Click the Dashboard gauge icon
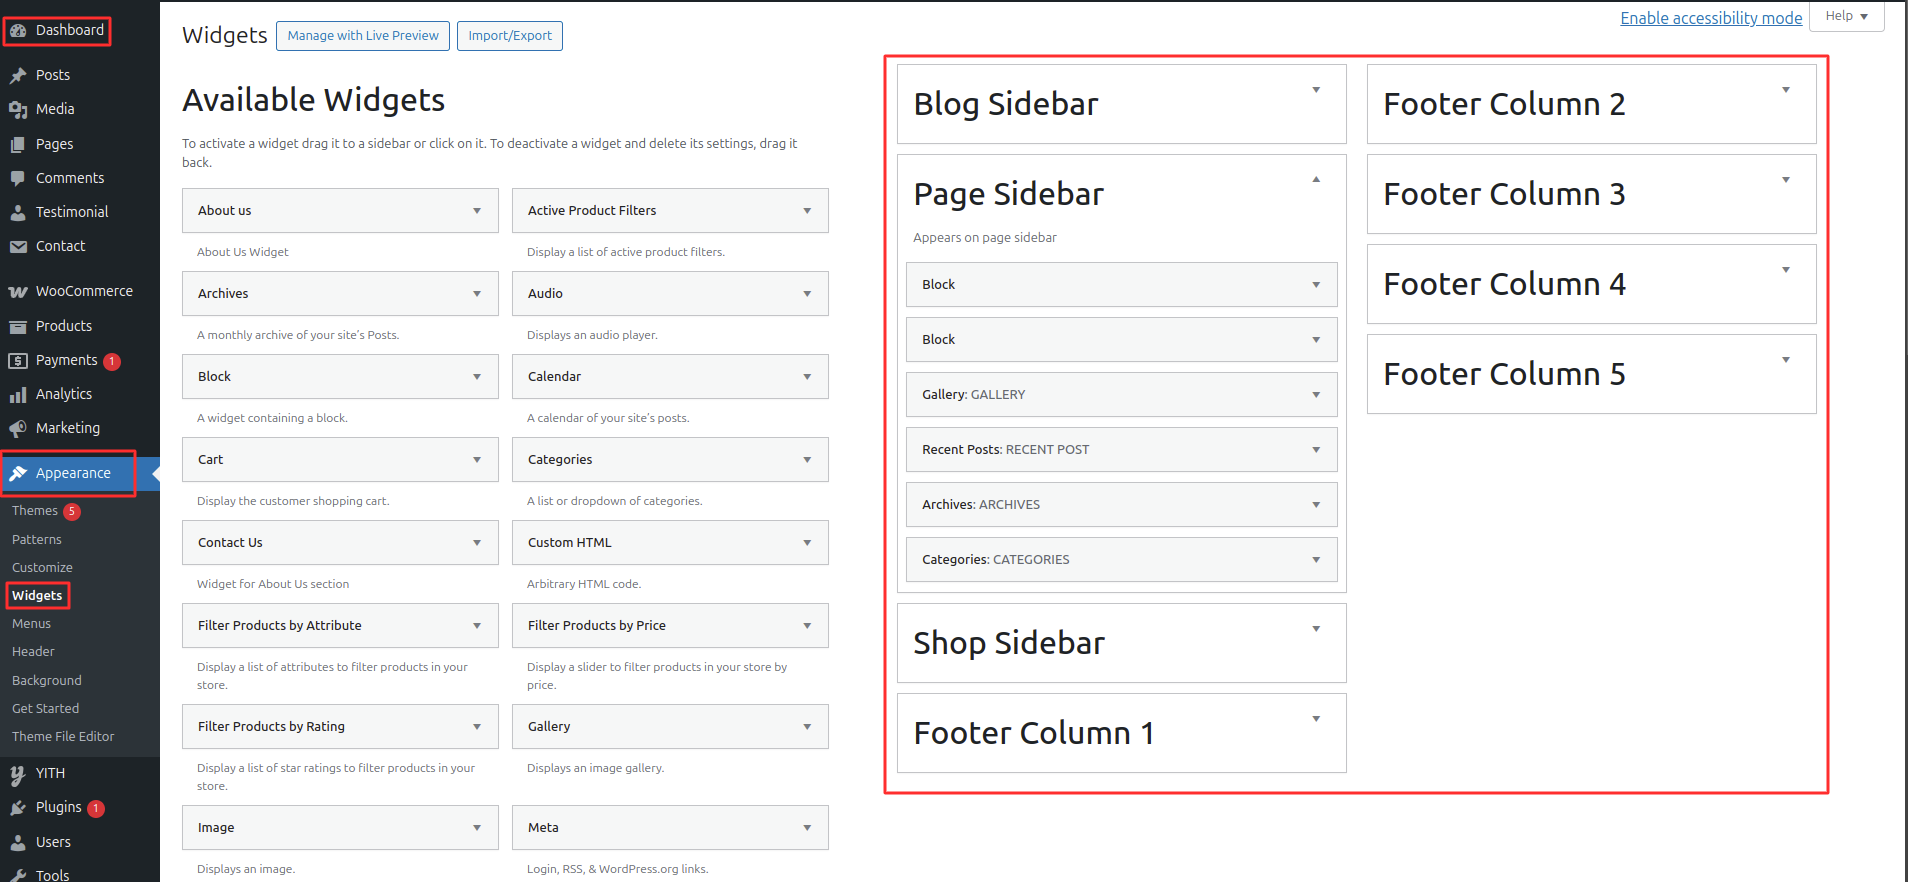 (x=18, y=31)
